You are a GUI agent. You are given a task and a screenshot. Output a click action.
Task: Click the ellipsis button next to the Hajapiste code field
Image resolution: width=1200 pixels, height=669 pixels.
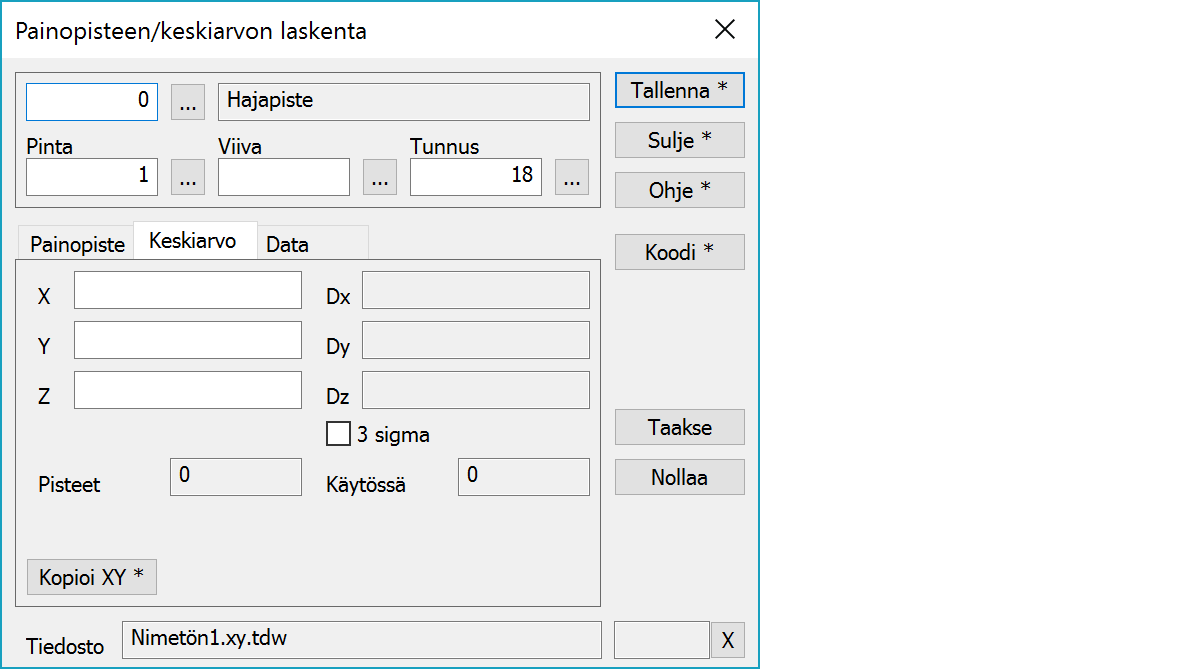click(x=188, y=101)
